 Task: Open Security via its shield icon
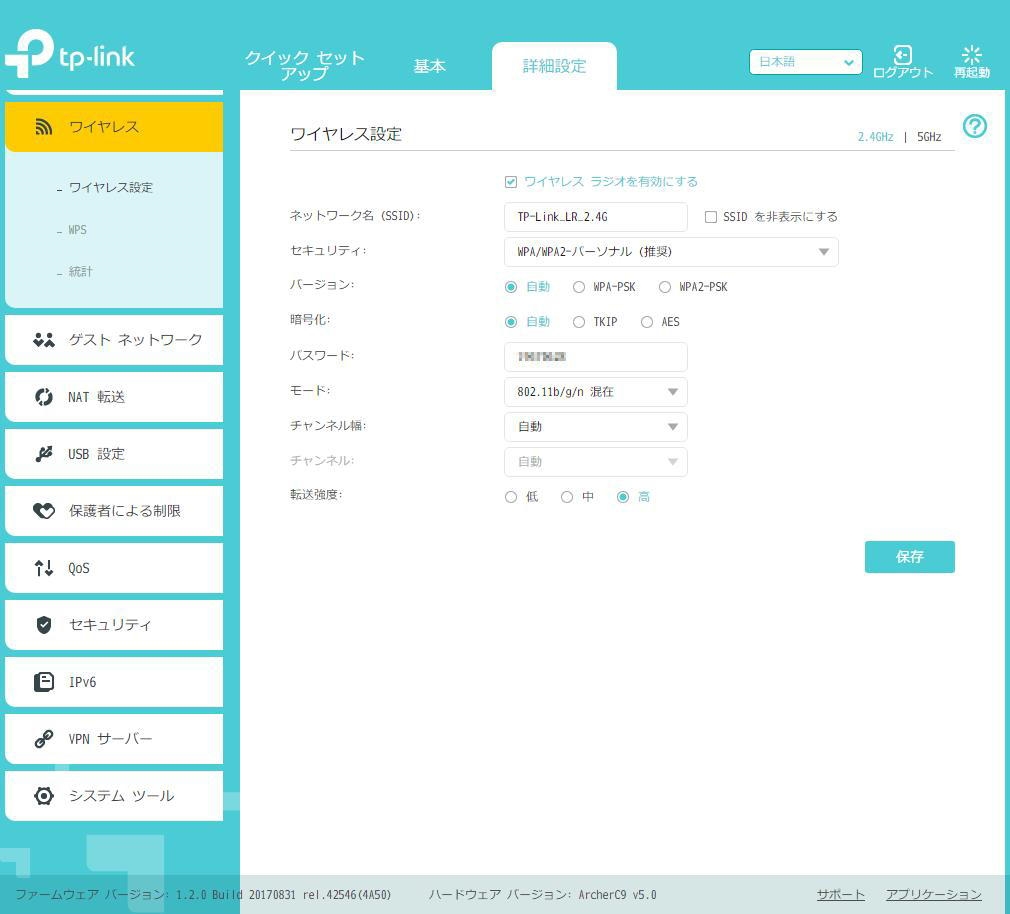point(44,625)
